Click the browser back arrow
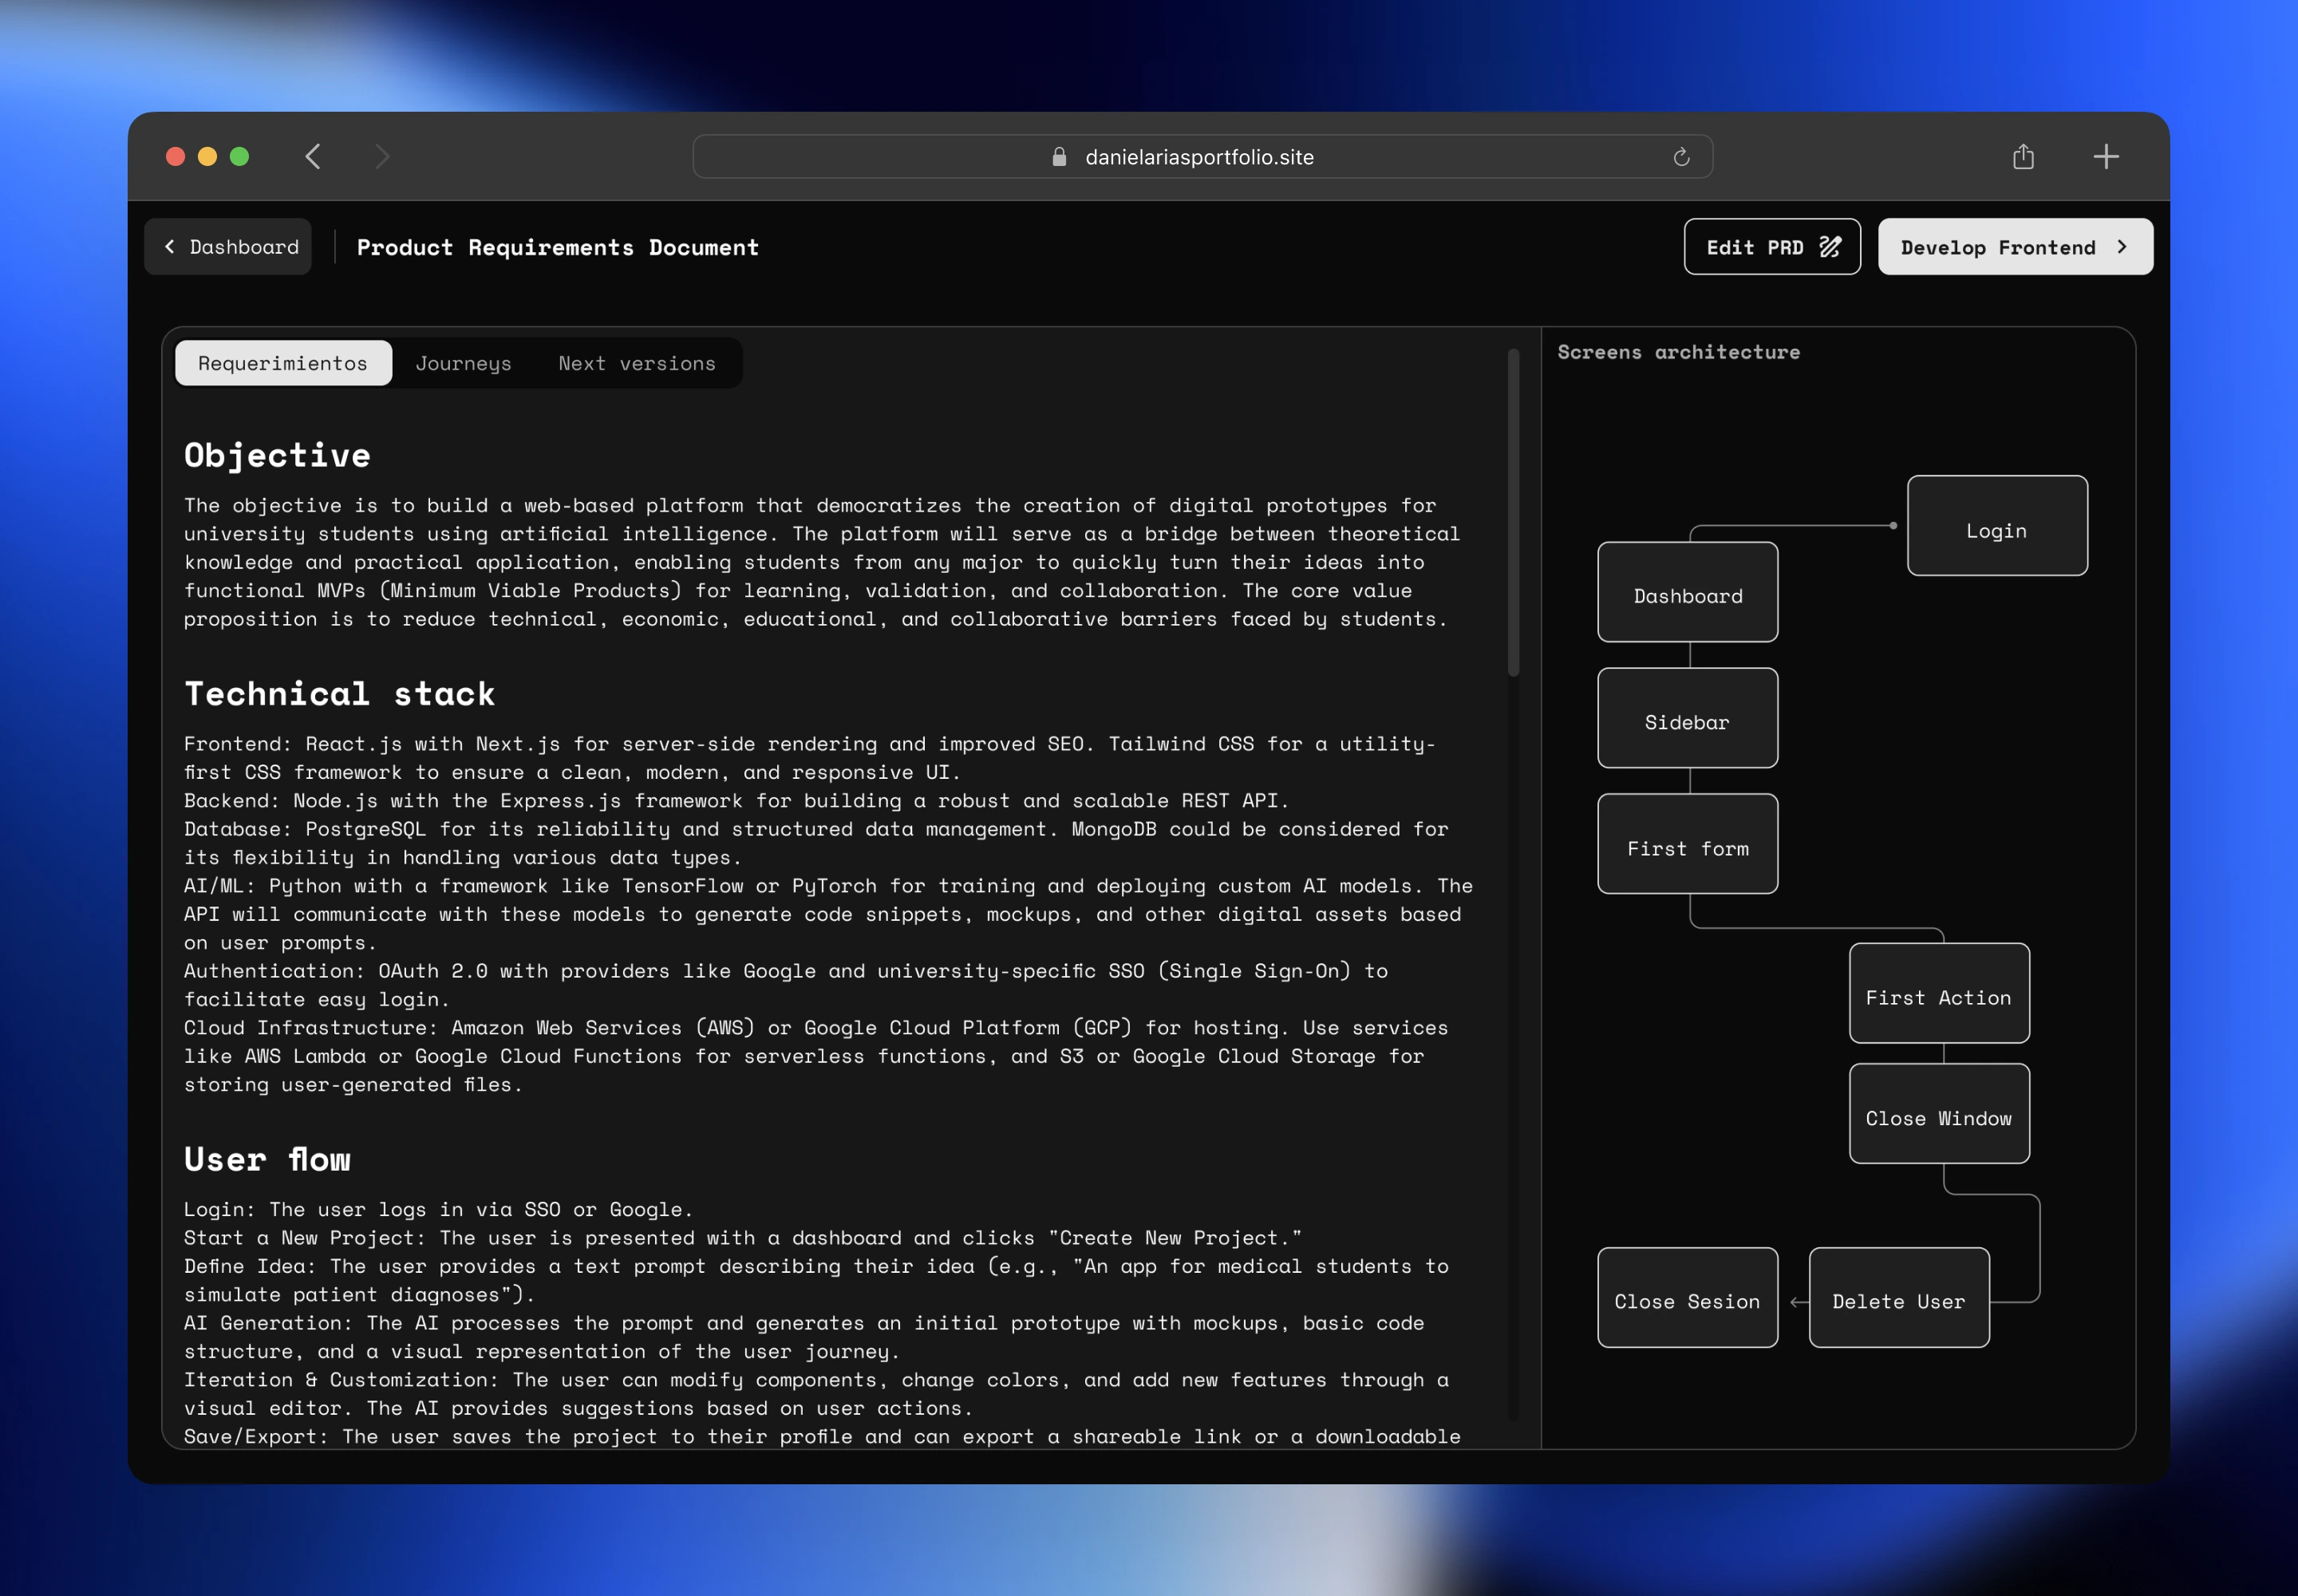This screenshot has width=2298, height=1596. (313, 156)
